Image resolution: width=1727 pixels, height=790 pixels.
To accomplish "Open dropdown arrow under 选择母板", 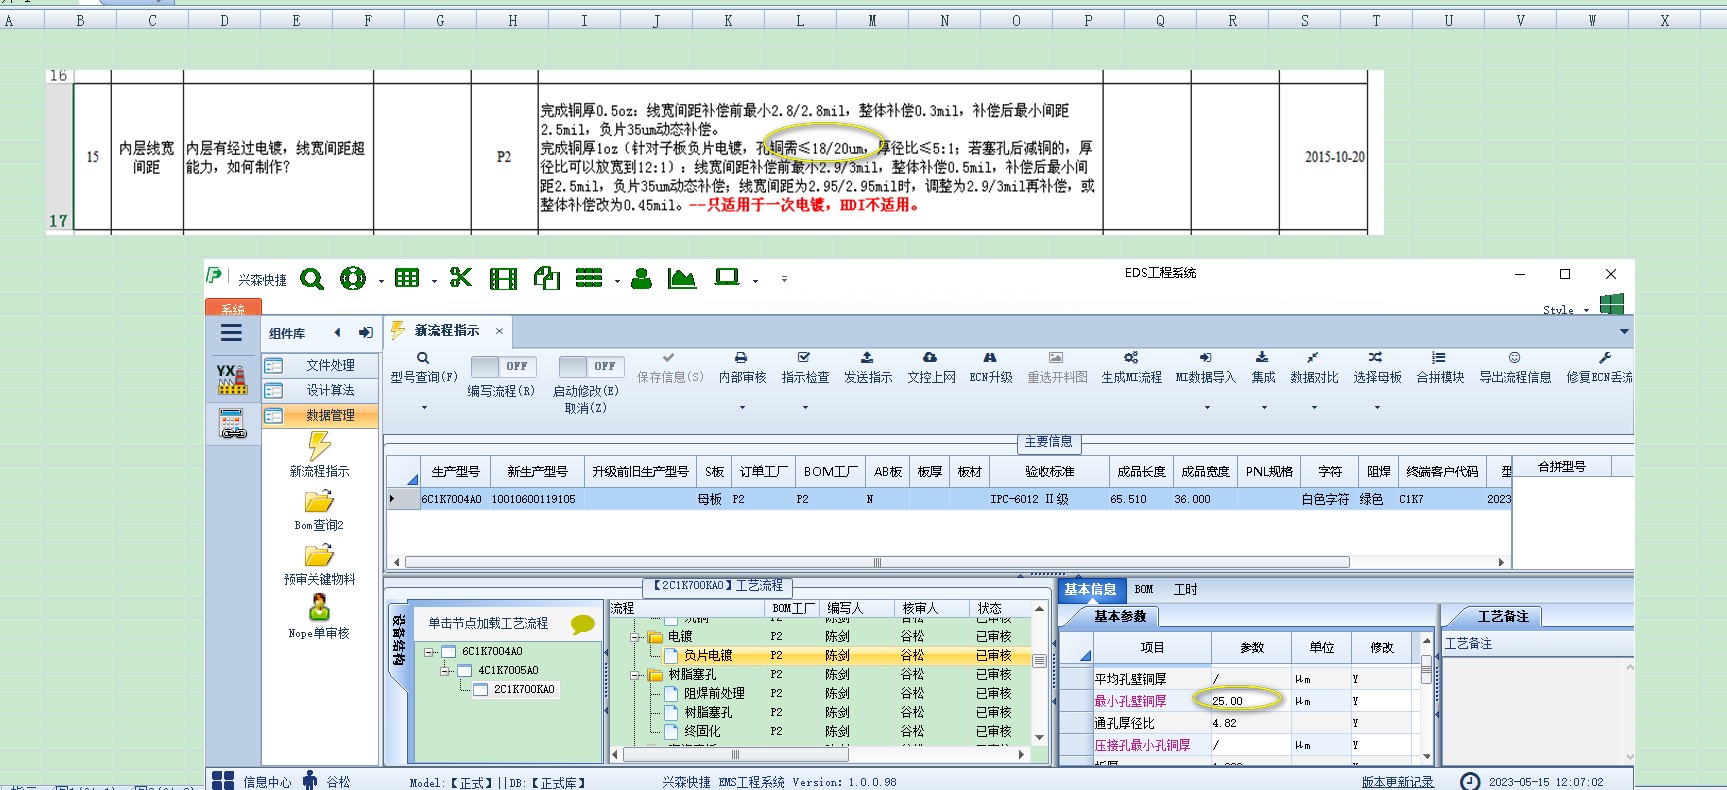I will click(x=1377, y=407).
